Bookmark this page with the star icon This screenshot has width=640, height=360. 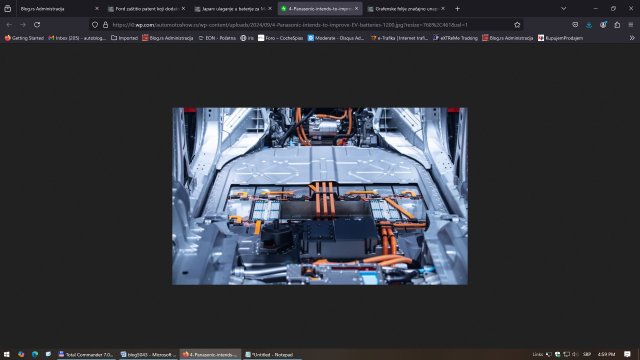pyautogui.click(x=517, y=25)
